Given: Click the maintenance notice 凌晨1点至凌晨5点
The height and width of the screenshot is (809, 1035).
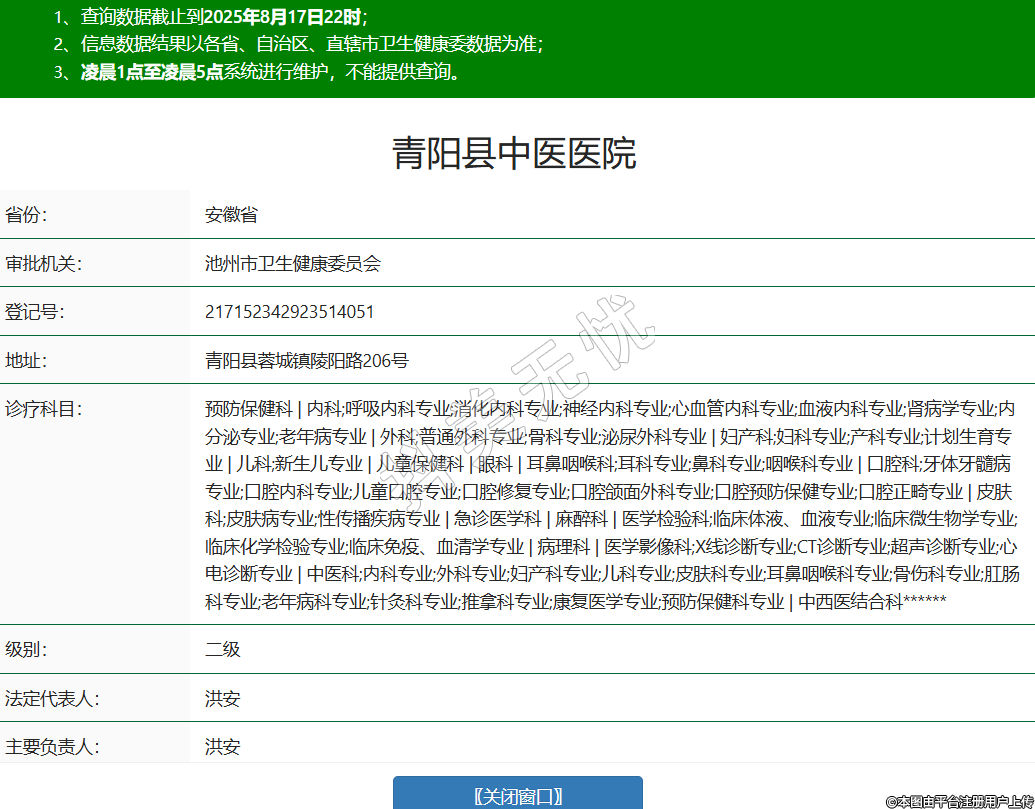Looking at the screenshot, I should tap(152, 72).
